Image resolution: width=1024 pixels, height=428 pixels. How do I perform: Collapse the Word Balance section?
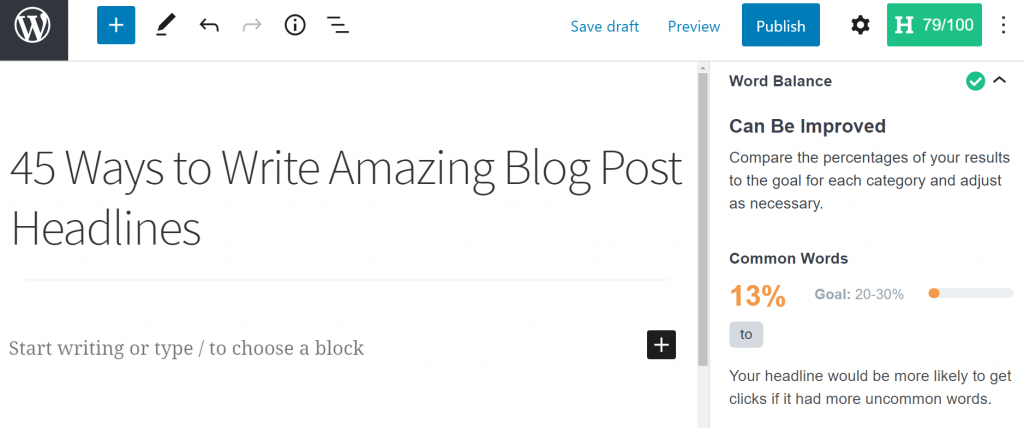999,81
